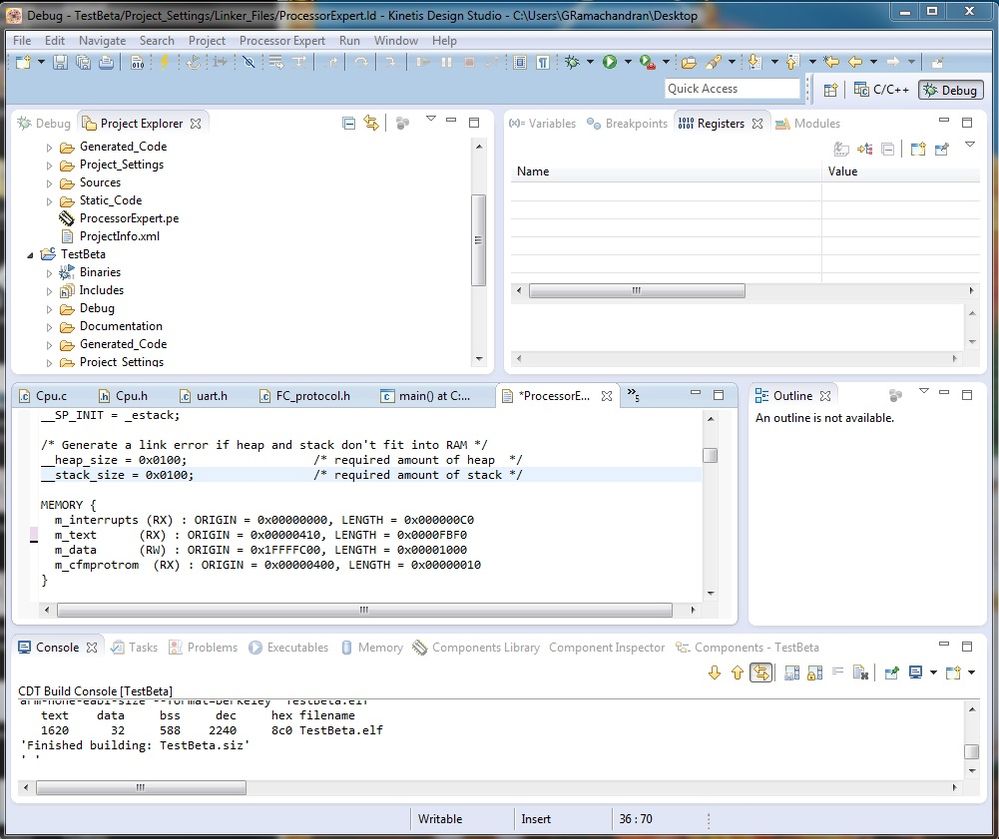Open the File menu
Image resolution: width=999 pixels, height=839 pixels.
pyautogui.click(x=22, y=40)
